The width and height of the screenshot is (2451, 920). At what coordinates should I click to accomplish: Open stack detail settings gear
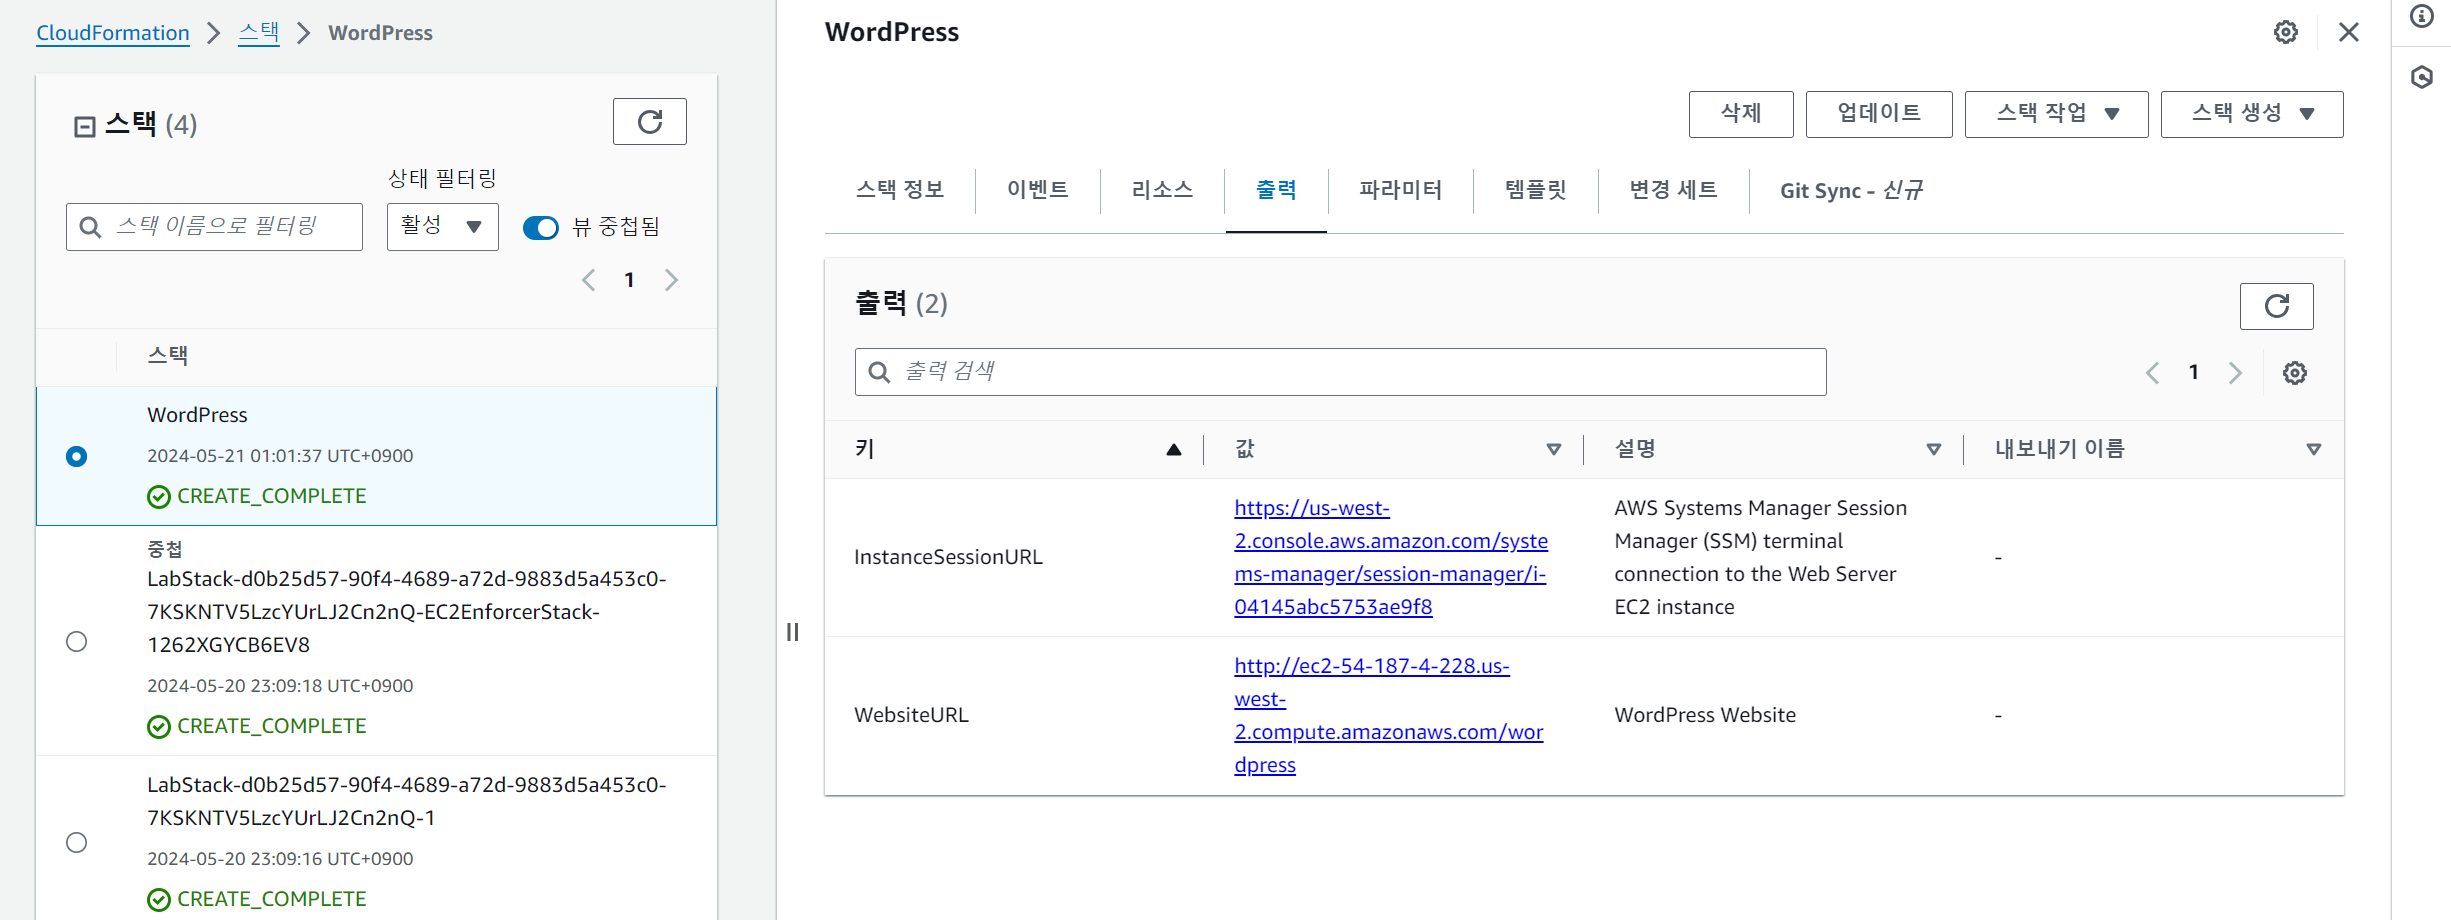[x=2285, y=32]
